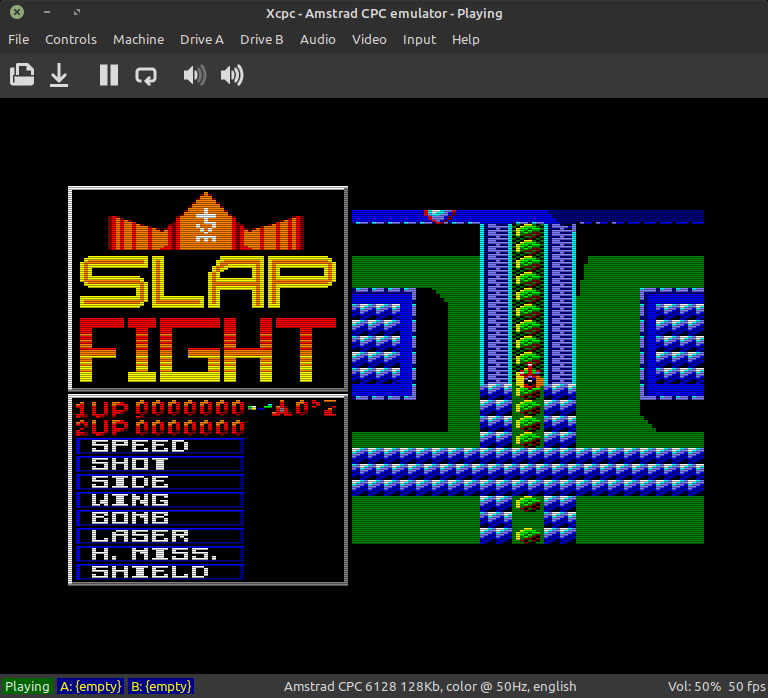Click the BOMB power-up row
The width and height of the screenshot is (768, 698).
tap(160, 518)
